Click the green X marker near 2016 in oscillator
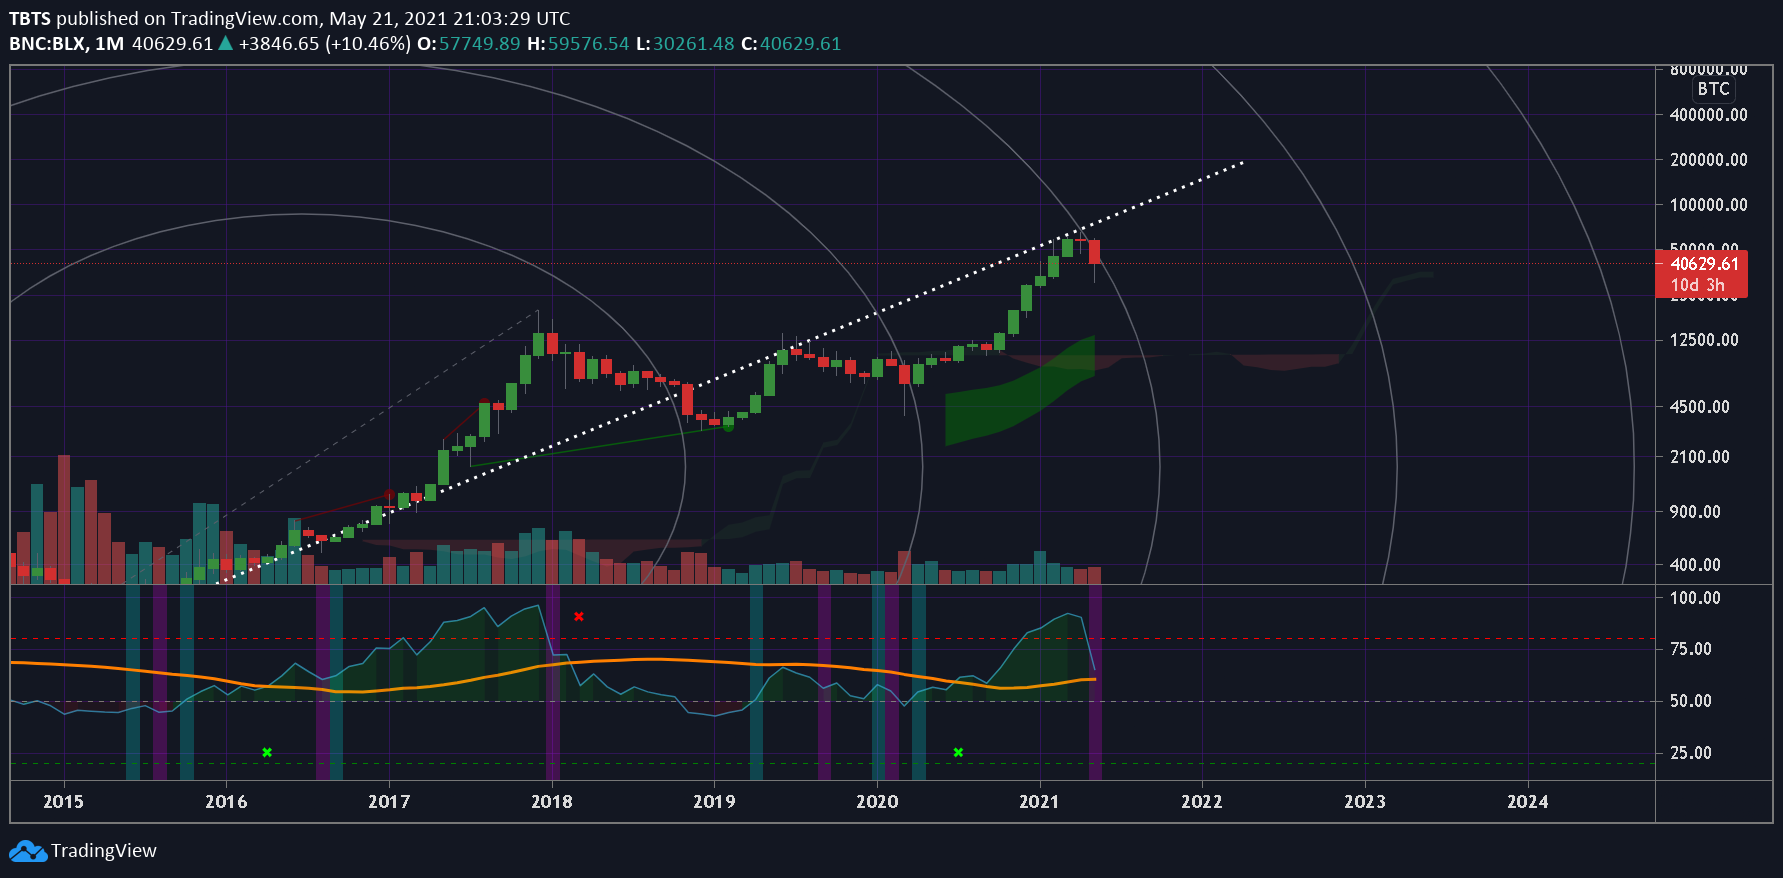 point(267,752)
